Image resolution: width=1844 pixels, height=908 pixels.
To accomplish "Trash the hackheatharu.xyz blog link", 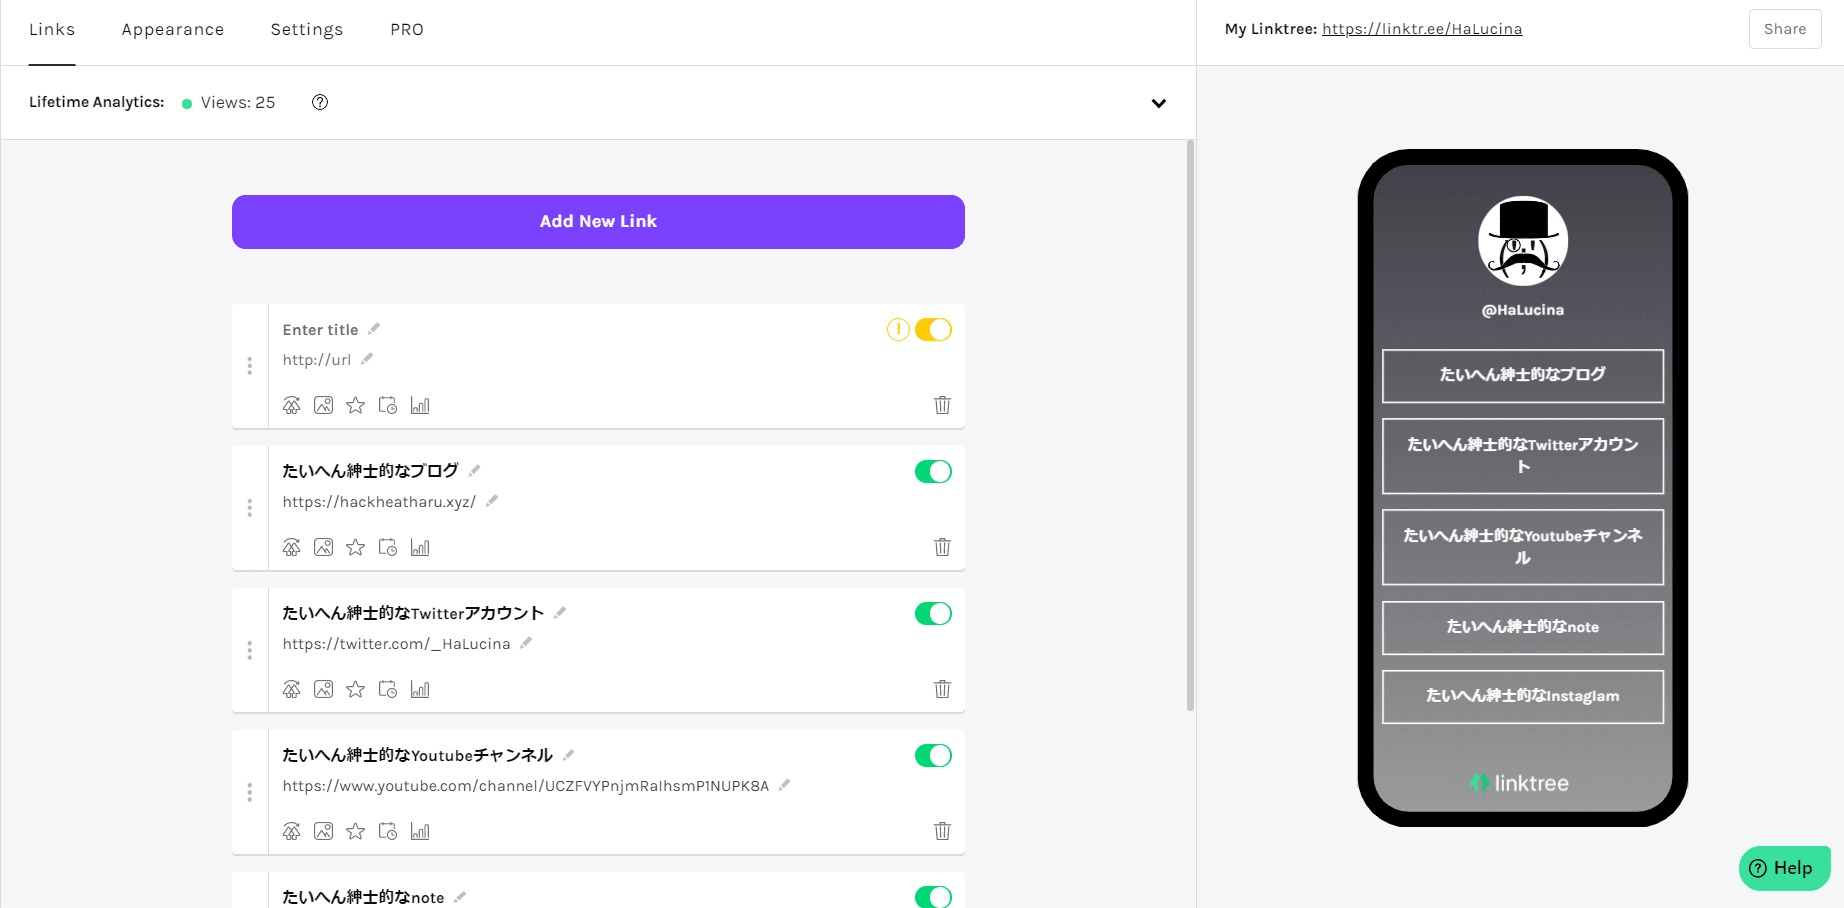I will click(942, 547).
